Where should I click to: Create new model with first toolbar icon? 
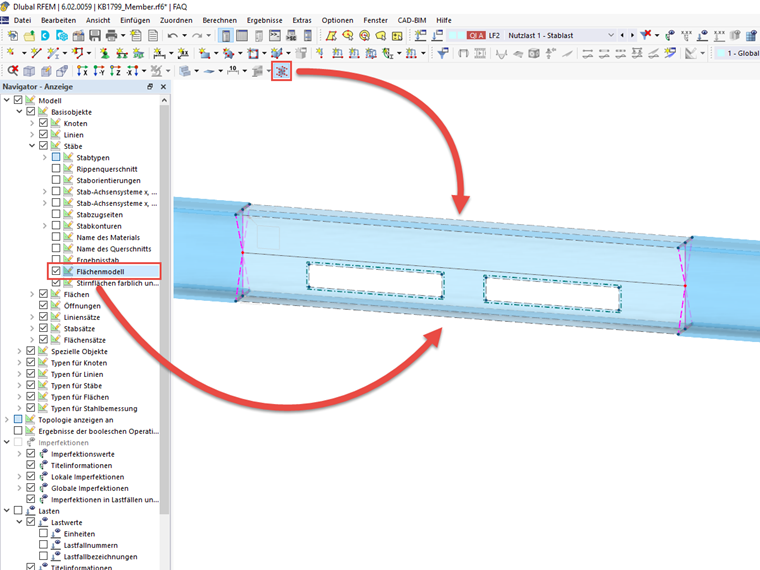13,35
